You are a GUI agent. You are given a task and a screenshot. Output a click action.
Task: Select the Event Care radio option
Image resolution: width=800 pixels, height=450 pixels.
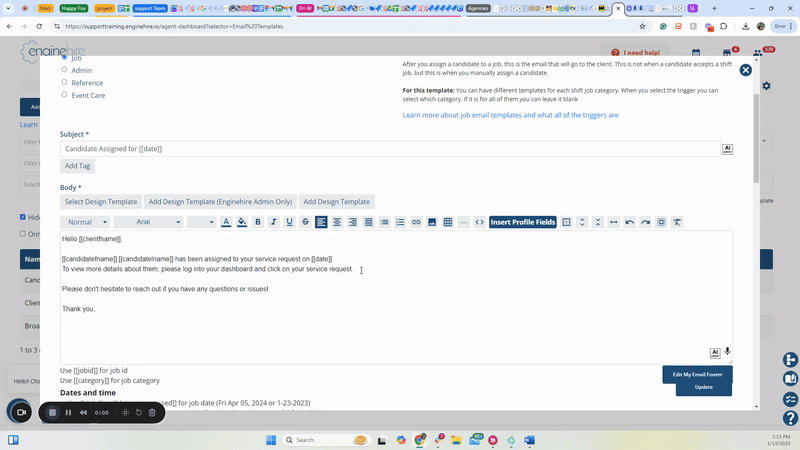pyautogui.click(x=64, y=94)
